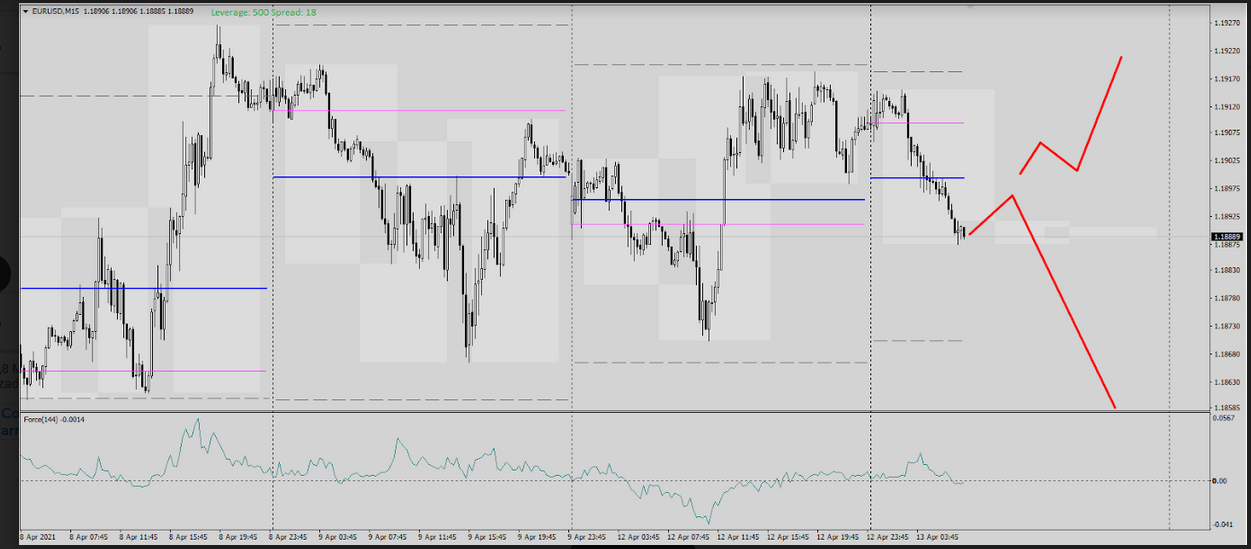Image resolution: width=1251 pixels, height=549 pixels.
Task: Select the 8 Apr 2021 date on time axis
Action: 39,536
